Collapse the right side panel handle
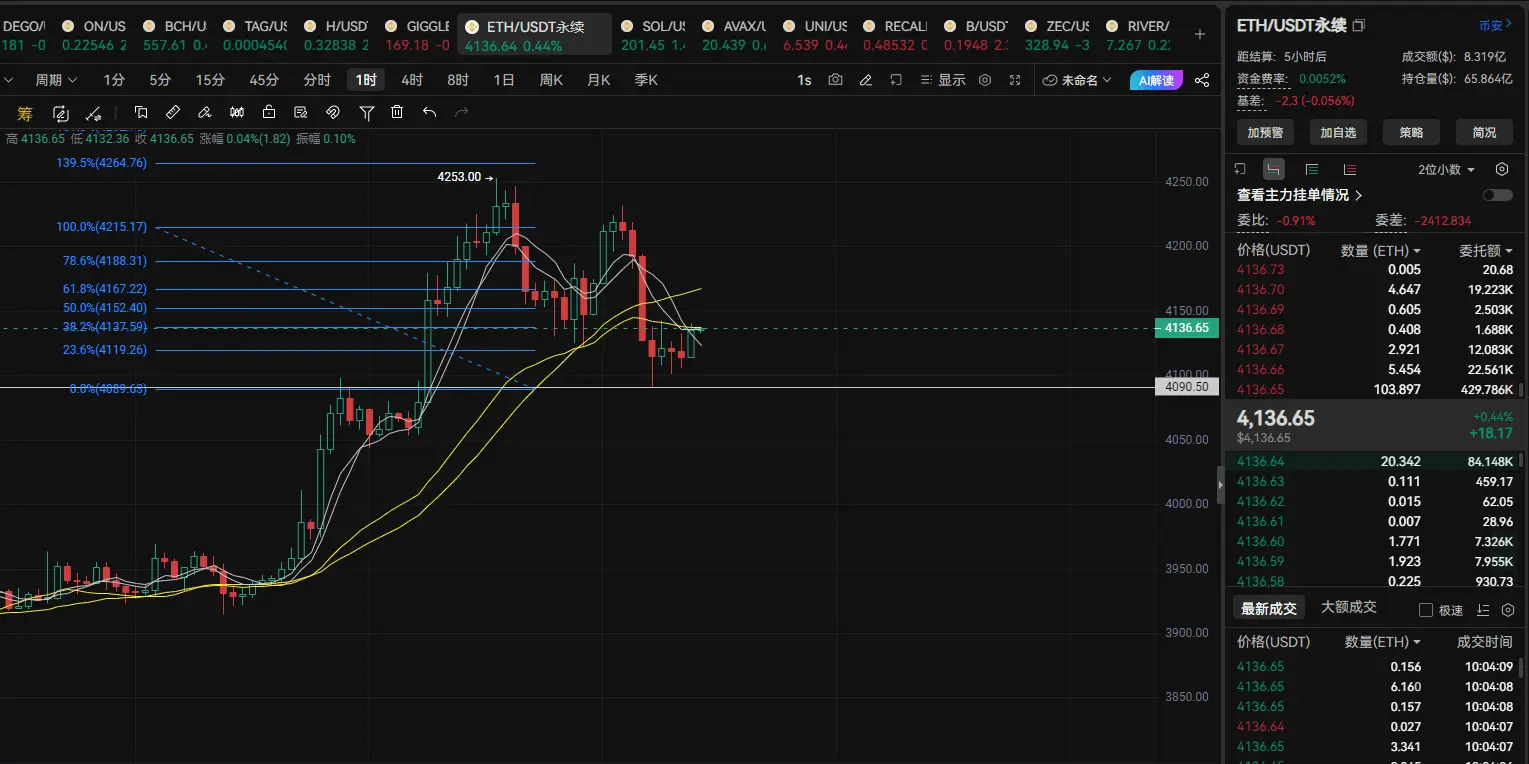Screen dimensions: 1529x764 tap(1219, 485)
